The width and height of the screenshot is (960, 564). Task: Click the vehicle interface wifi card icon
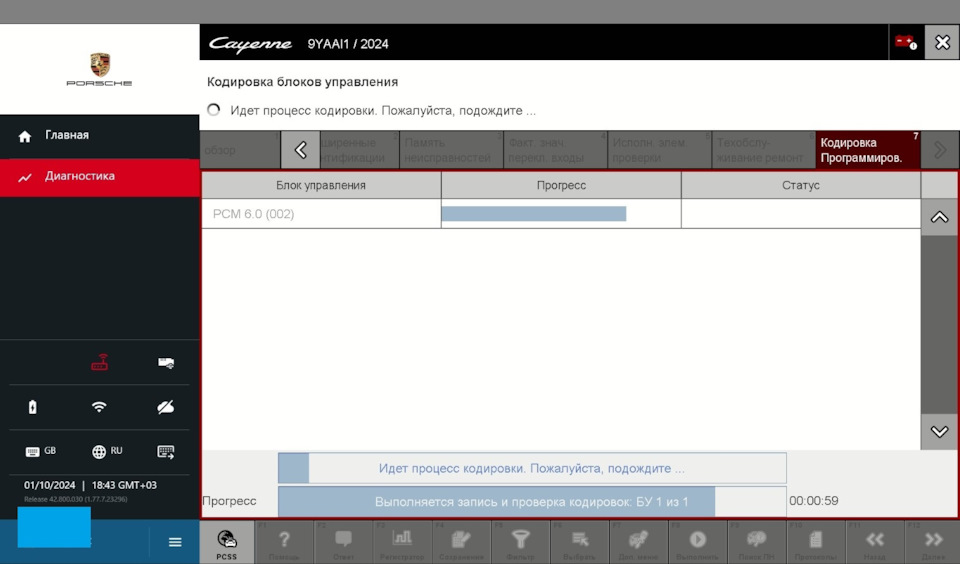(x=166, y=363)
